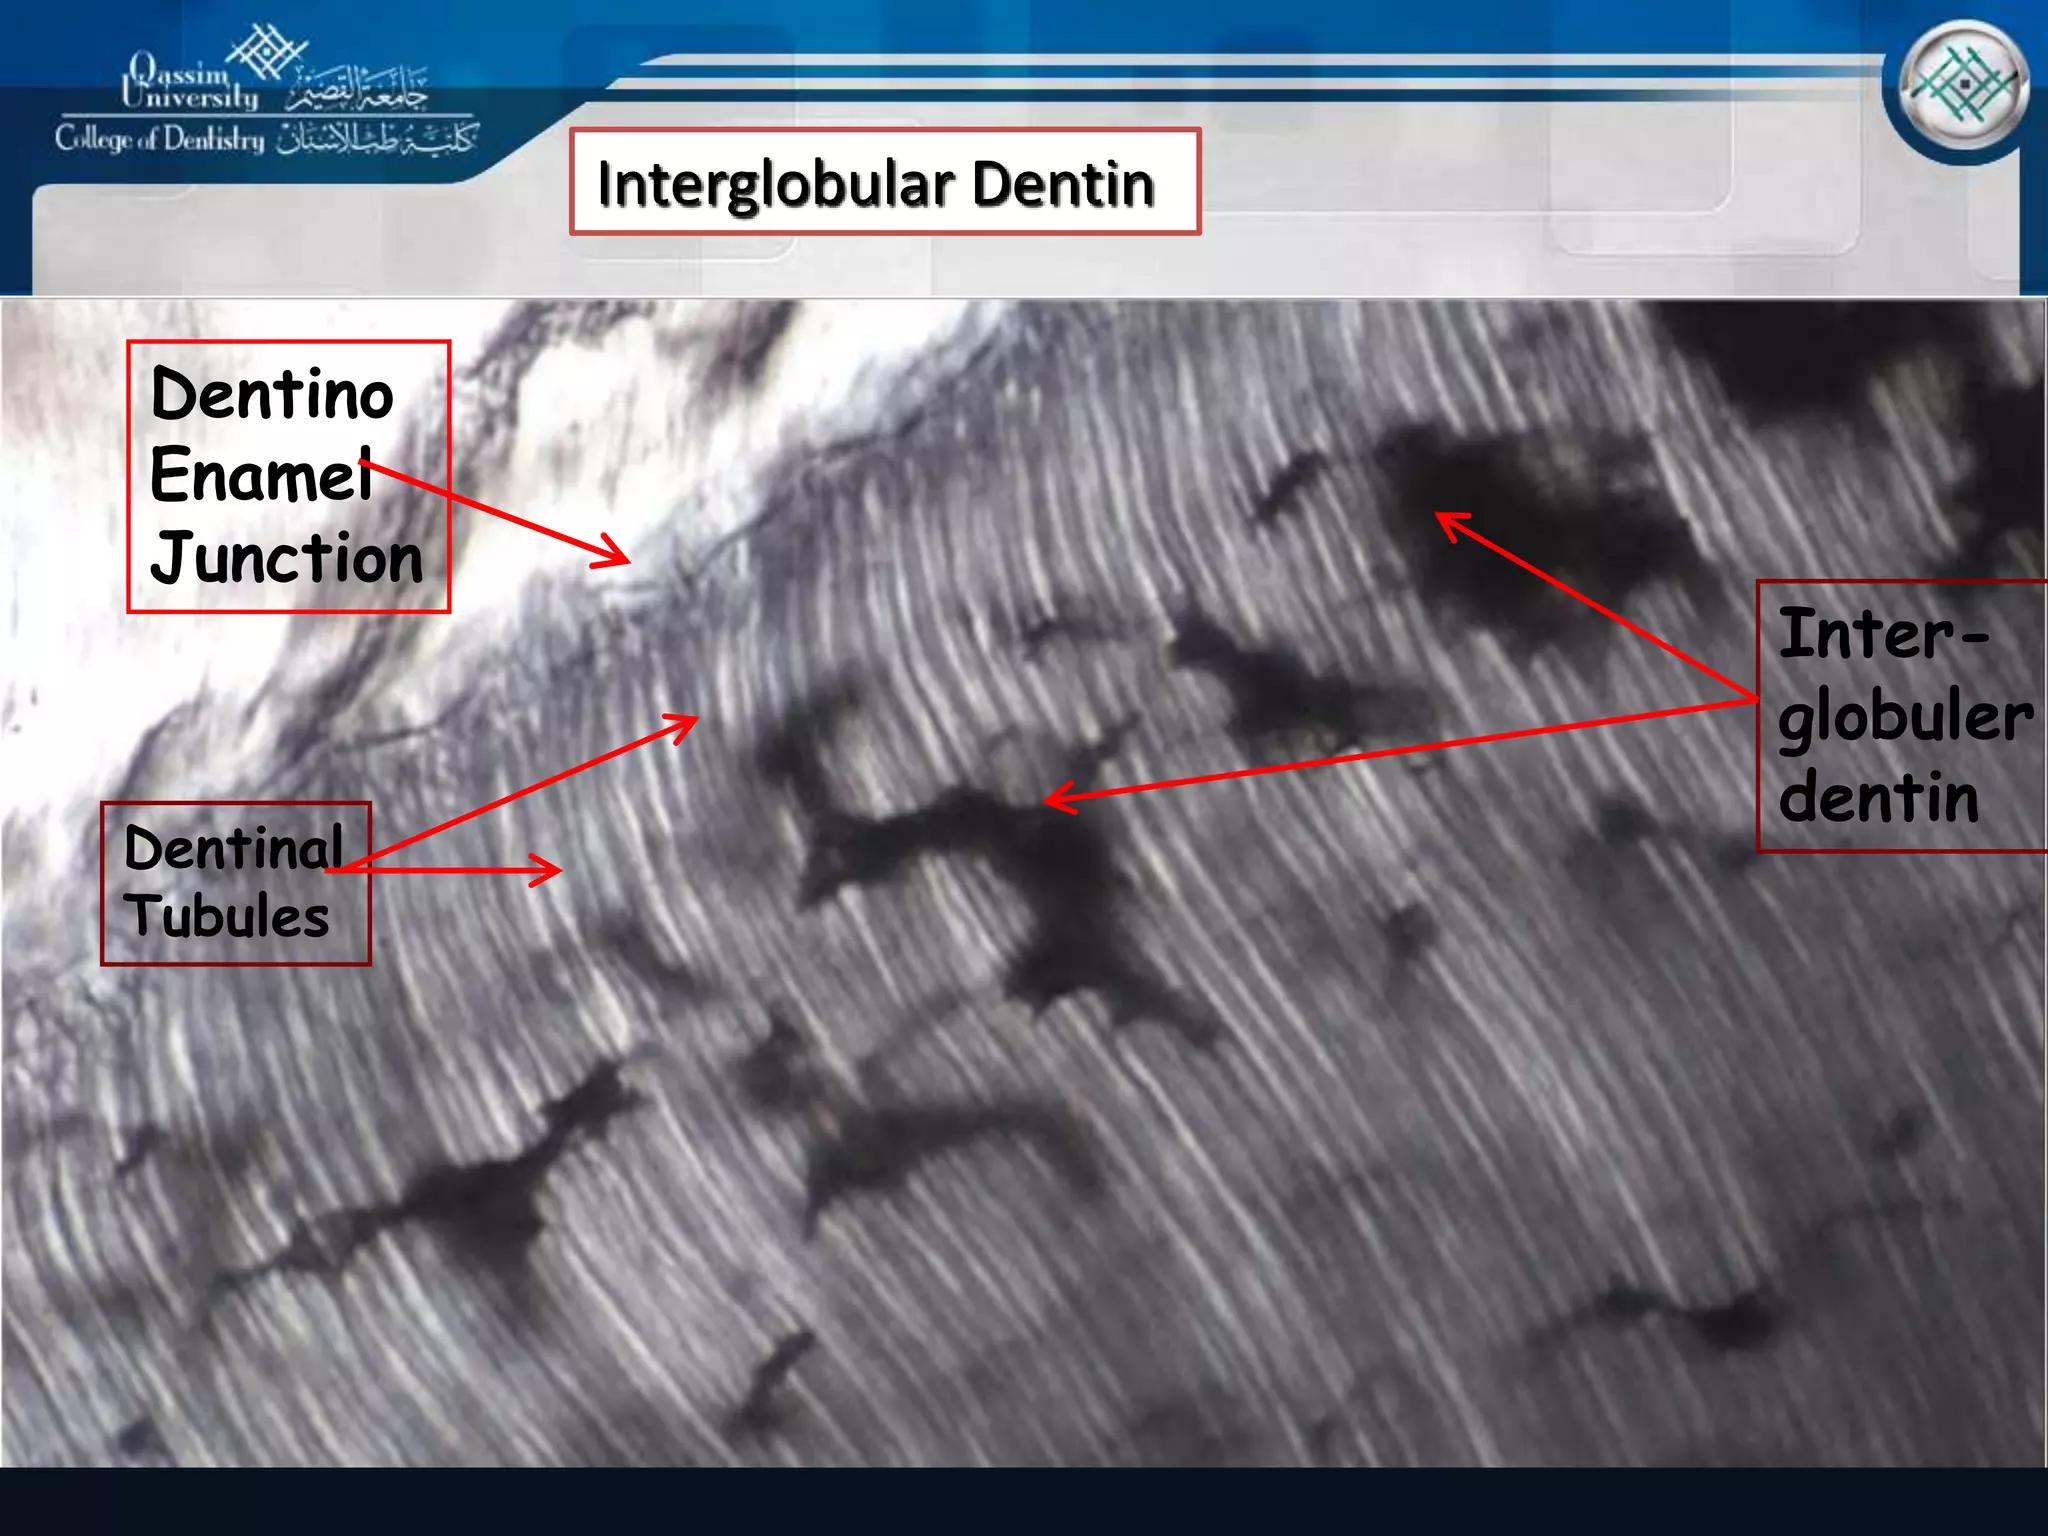The image size is (2048, 1536).
Task: Click horizontal arrowhead from the Dentinal Tubules label
Action: [x=553, y=870]
